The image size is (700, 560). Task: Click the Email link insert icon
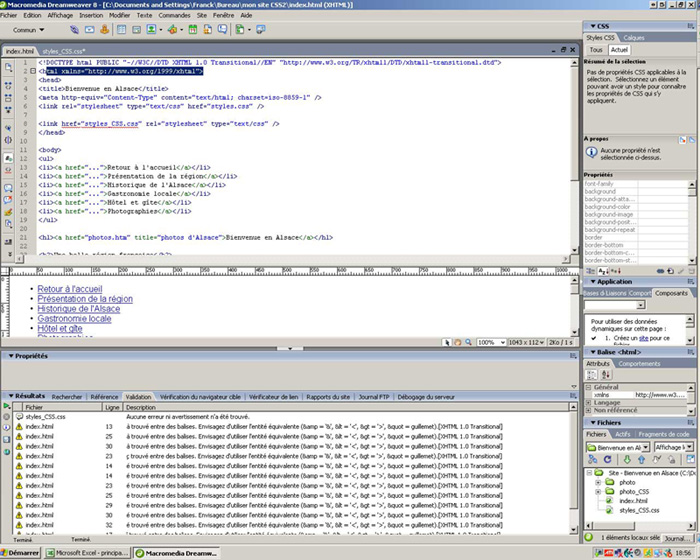click(x=90, y=30)
